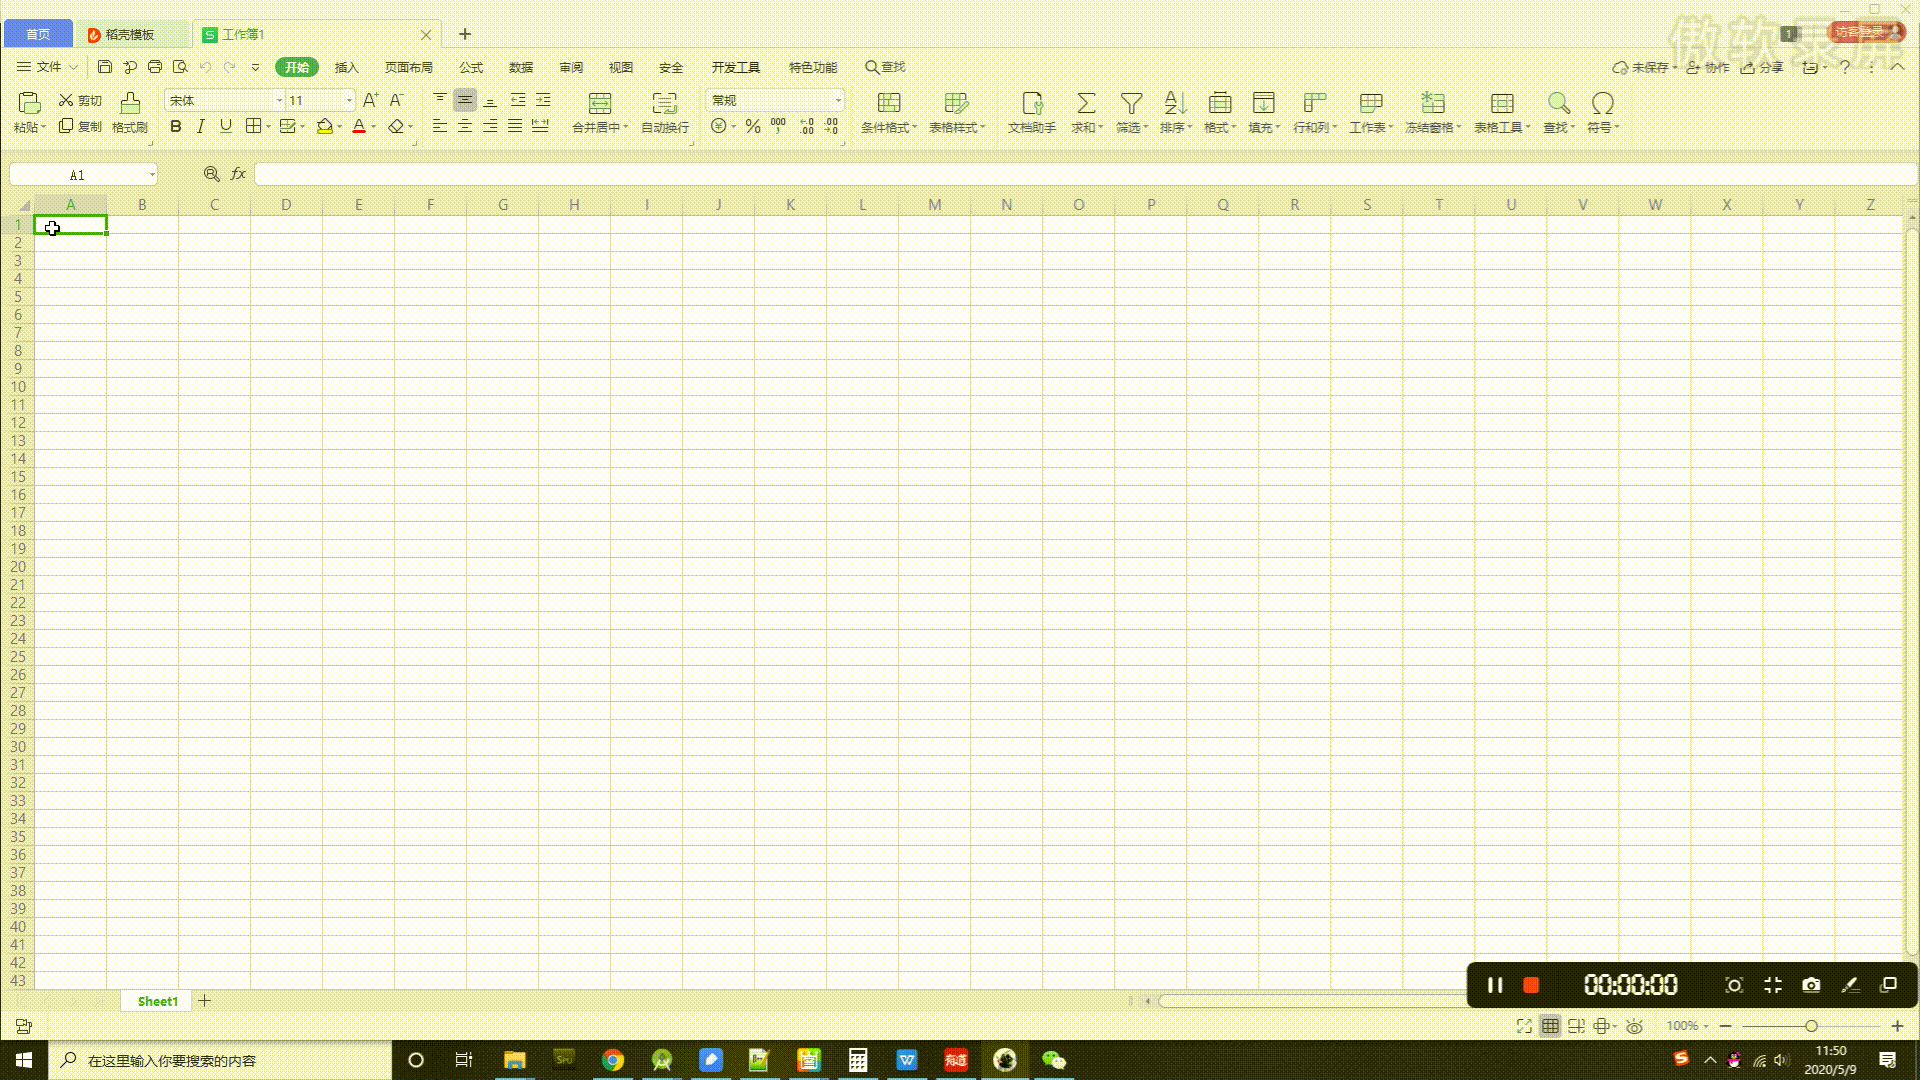The image size is (1920, 1080).
Task: Click the Filter (筛选) funnel icon
Action: click(1131, 103)
